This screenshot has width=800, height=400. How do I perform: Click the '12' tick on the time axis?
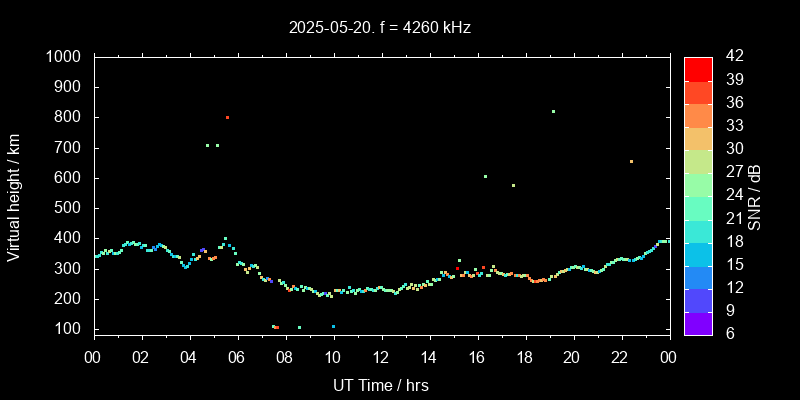(380, 357)
